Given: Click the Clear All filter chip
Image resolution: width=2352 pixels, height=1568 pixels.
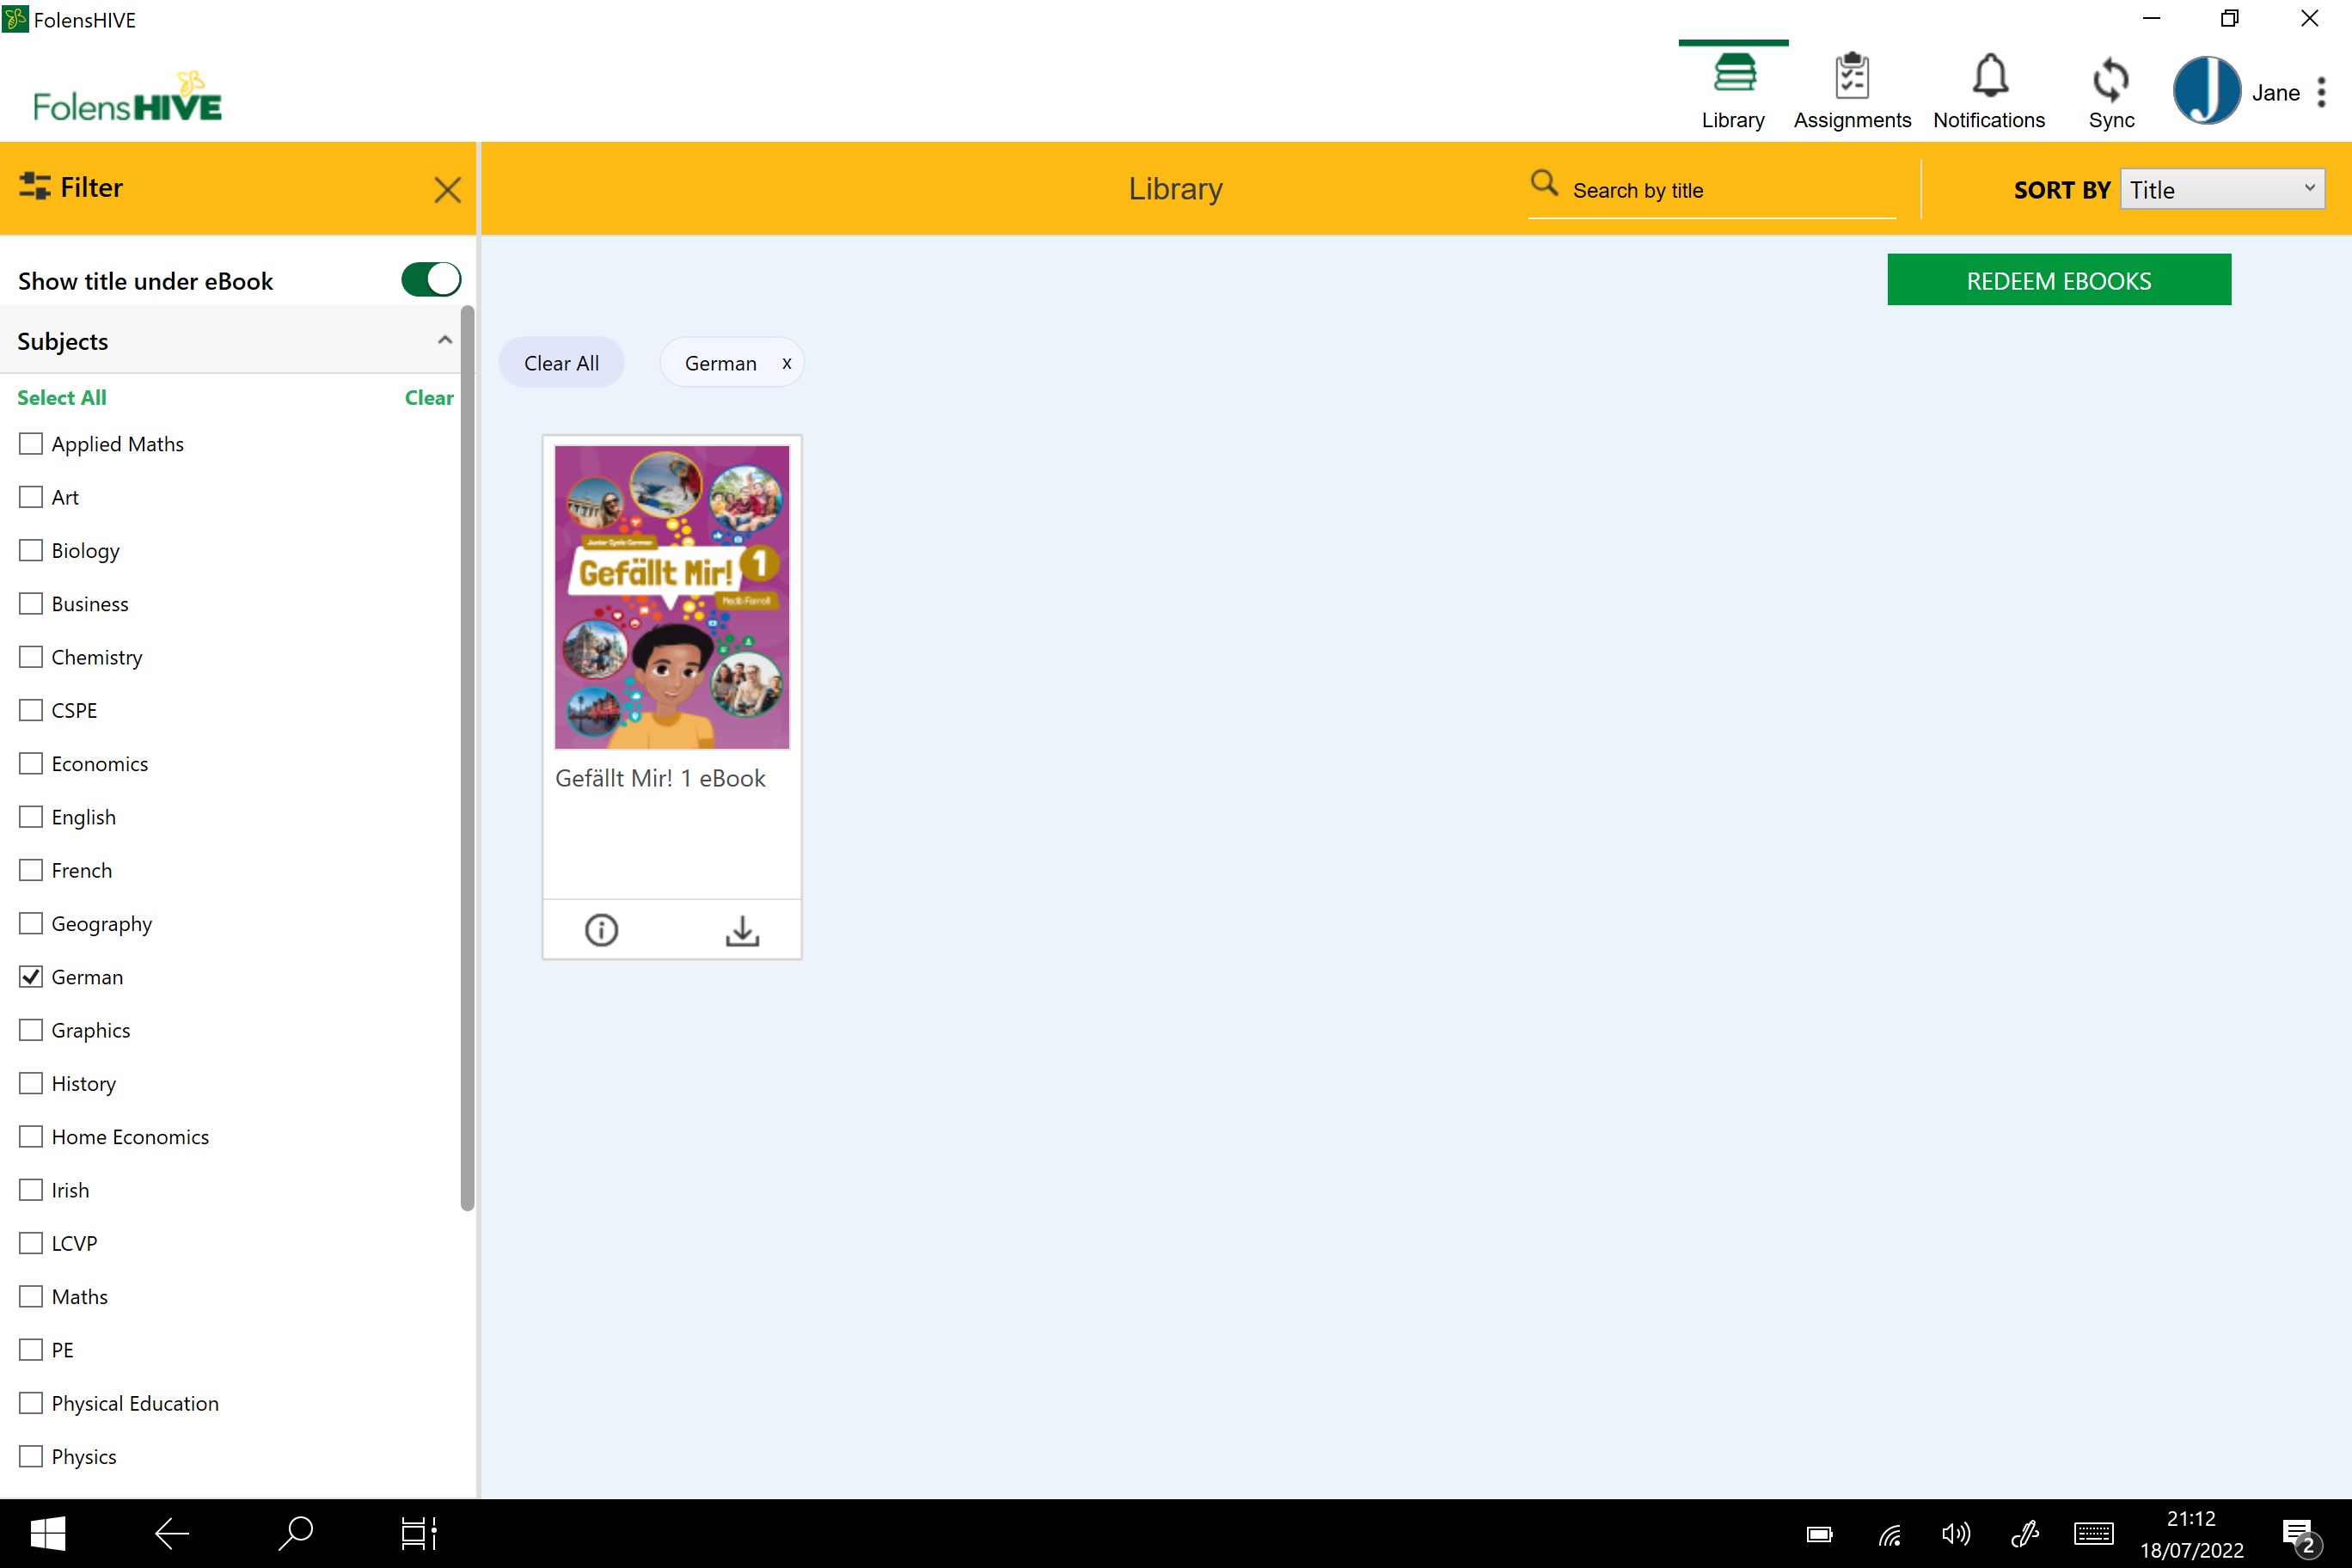Looking at the screenshot, I should pos(561,363).
